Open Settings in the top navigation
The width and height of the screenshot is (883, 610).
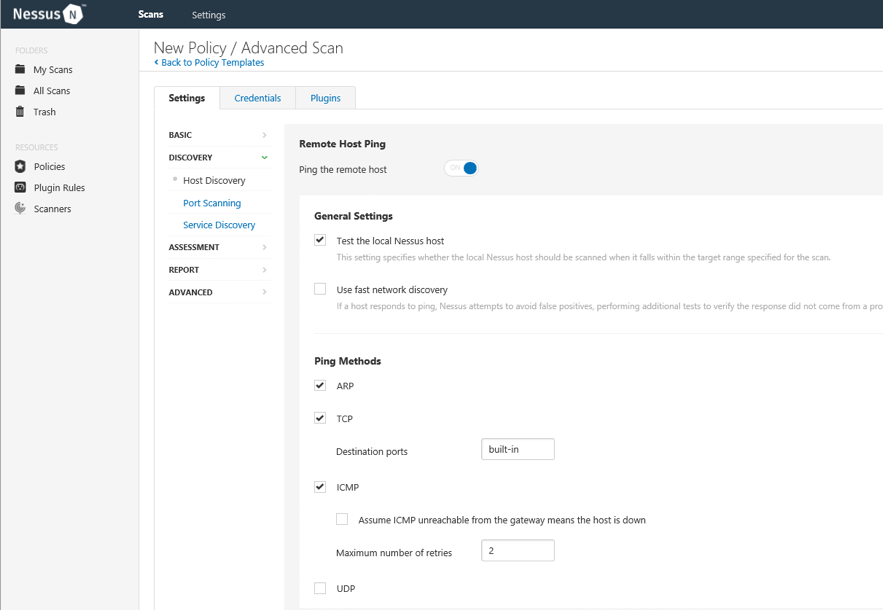point(208,15)
